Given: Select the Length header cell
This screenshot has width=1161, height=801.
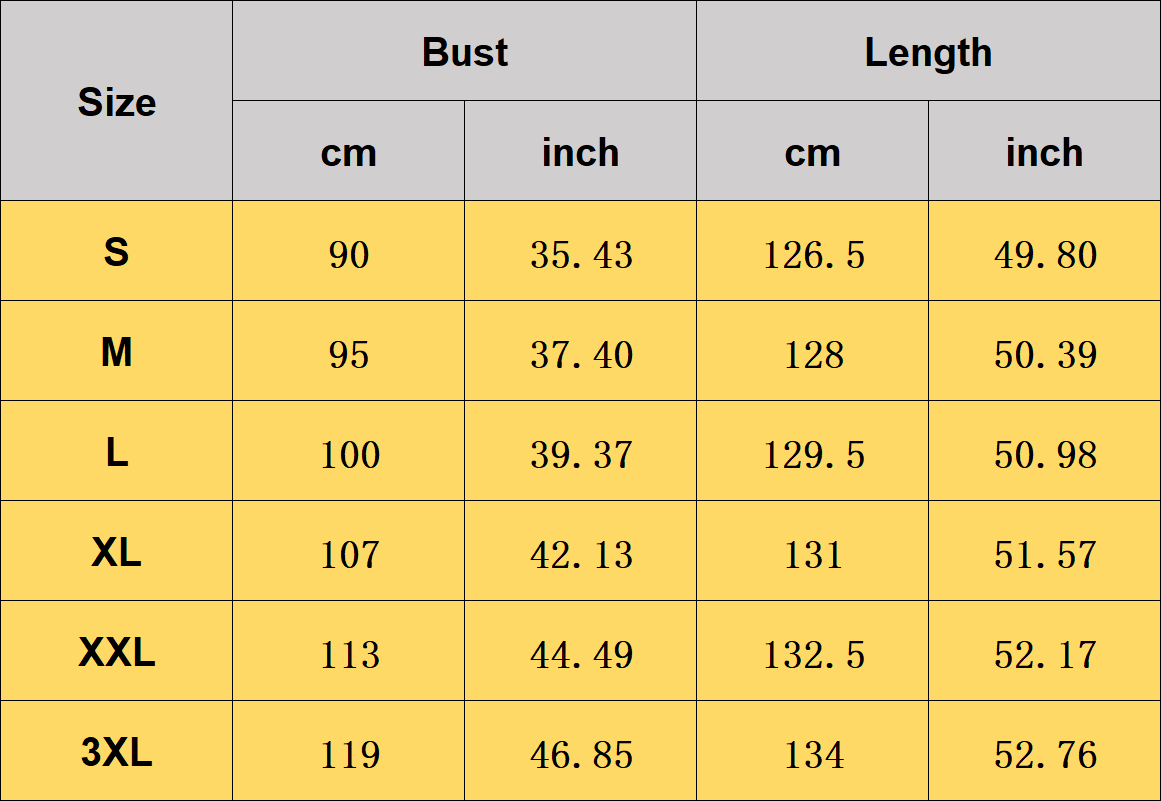Looking at the screenshot, I should (x=928, y=52).
